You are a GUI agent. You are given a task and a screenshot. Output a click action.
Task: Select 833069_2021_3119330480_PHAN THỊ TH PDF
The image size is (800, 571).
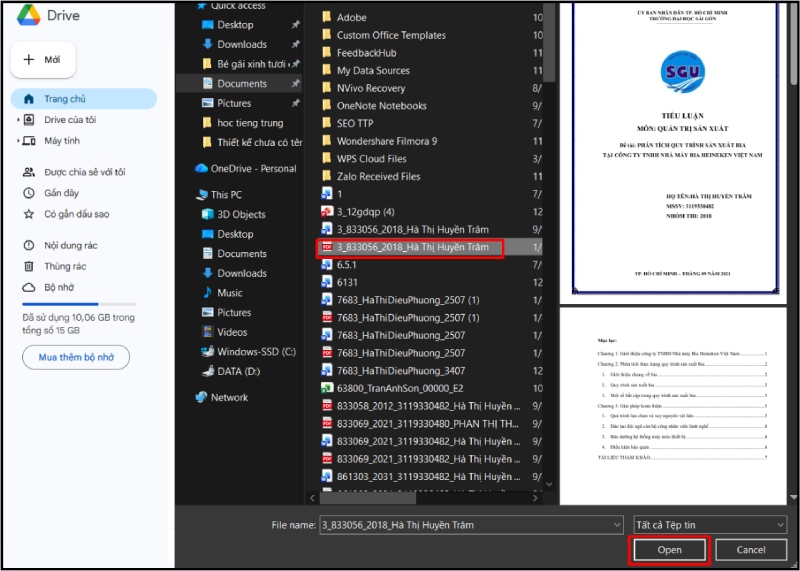(428, 424)
